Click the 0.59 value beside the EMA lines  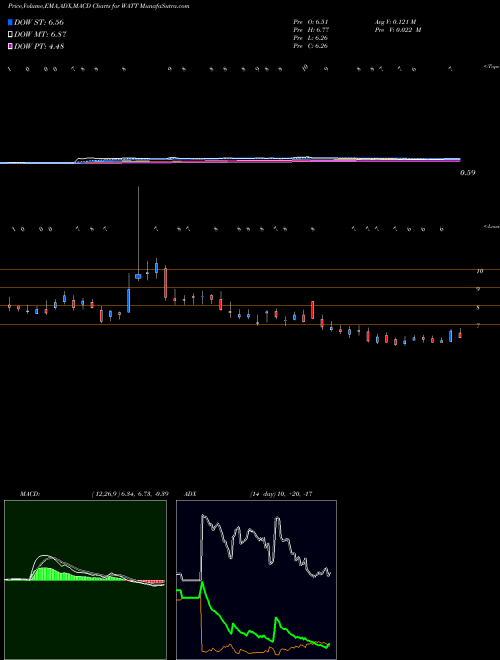click(467, 173)
